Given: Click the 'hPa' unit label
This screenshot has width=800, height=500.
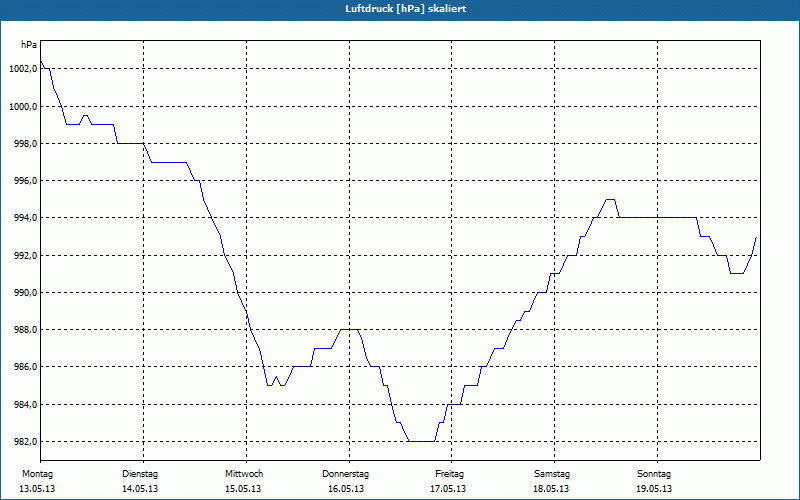Looking at the screenshot, I should [x=29, y=45].
